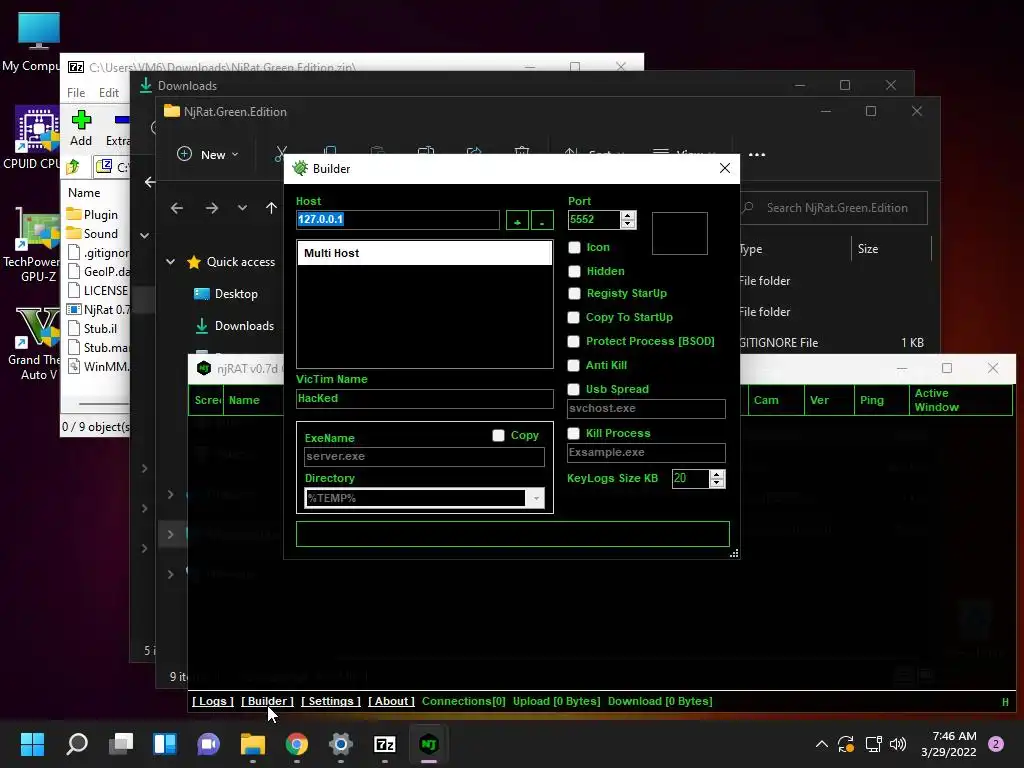Increase the Port value with up arrow

(x=628, y=215)
